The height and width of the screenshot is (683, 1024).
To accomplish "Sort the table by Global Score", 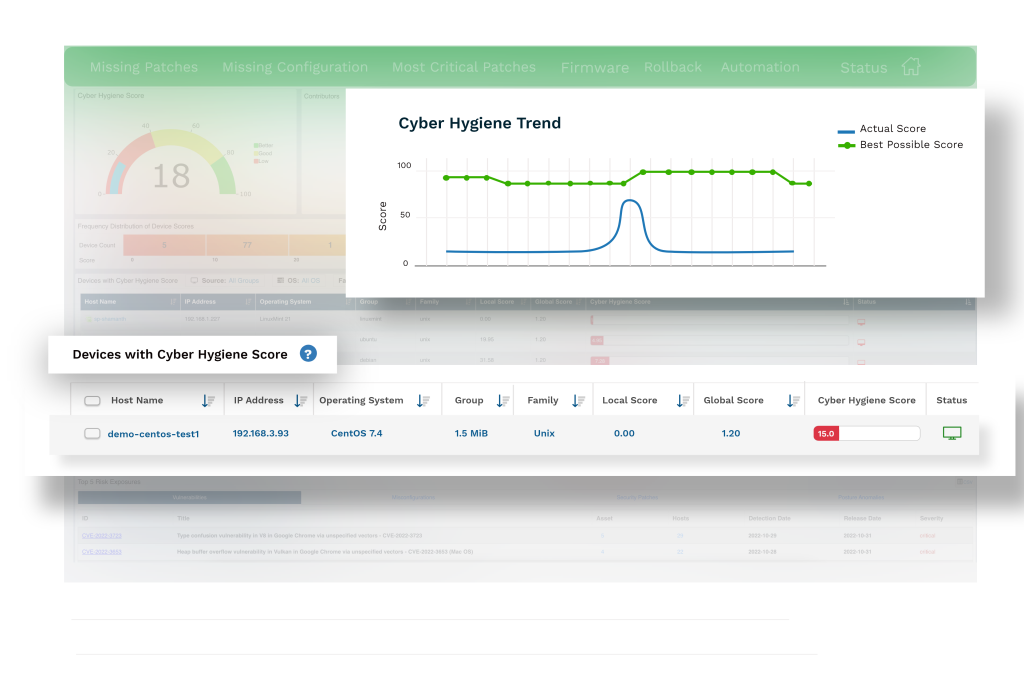I will click(x=795, y=399).
